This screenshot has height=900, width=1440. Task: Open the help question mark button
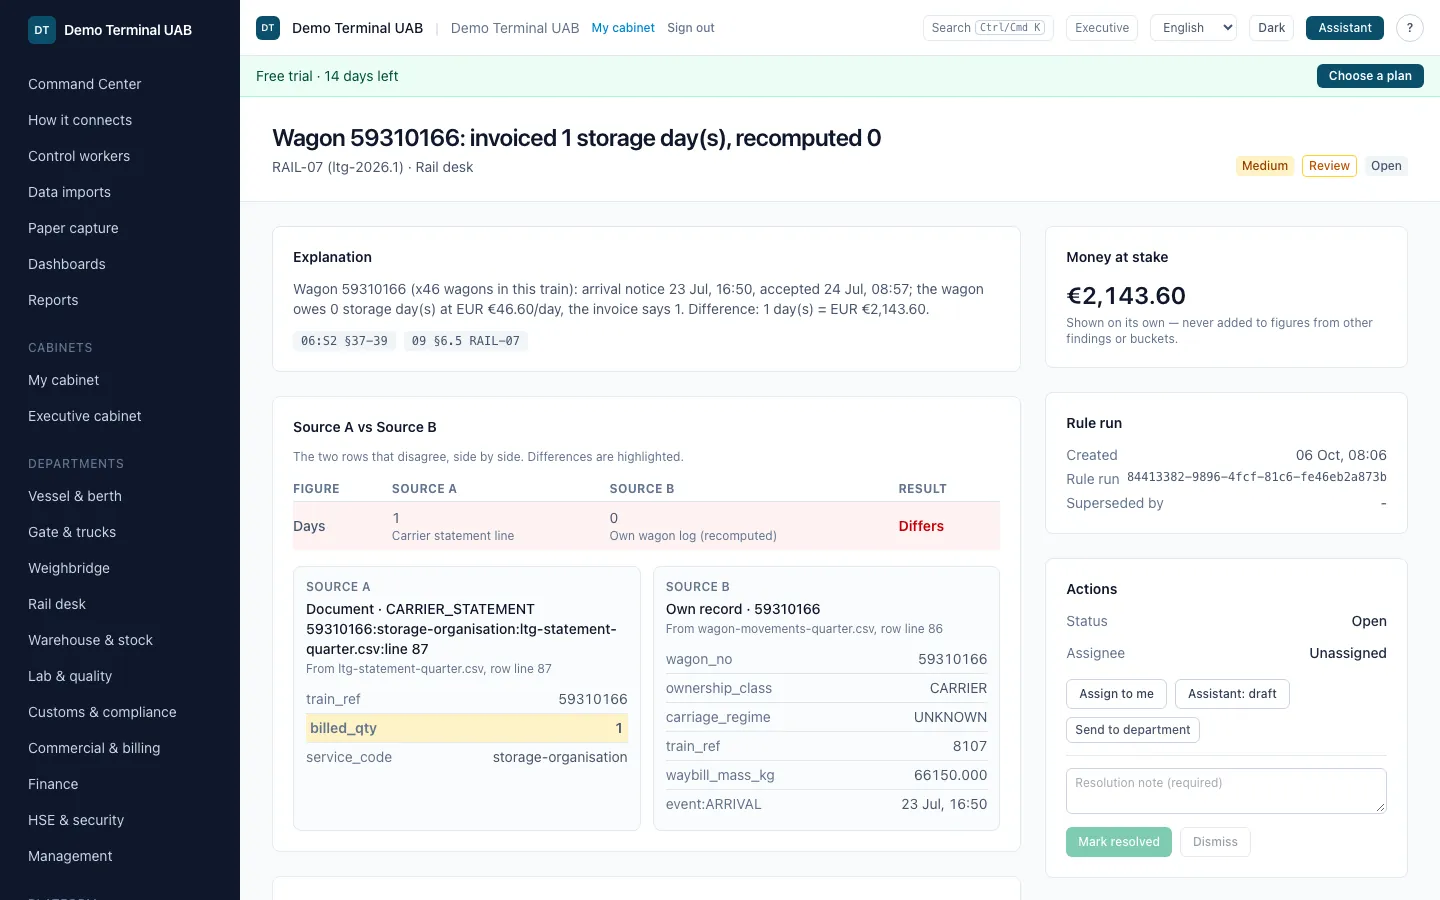(1410, 28)
